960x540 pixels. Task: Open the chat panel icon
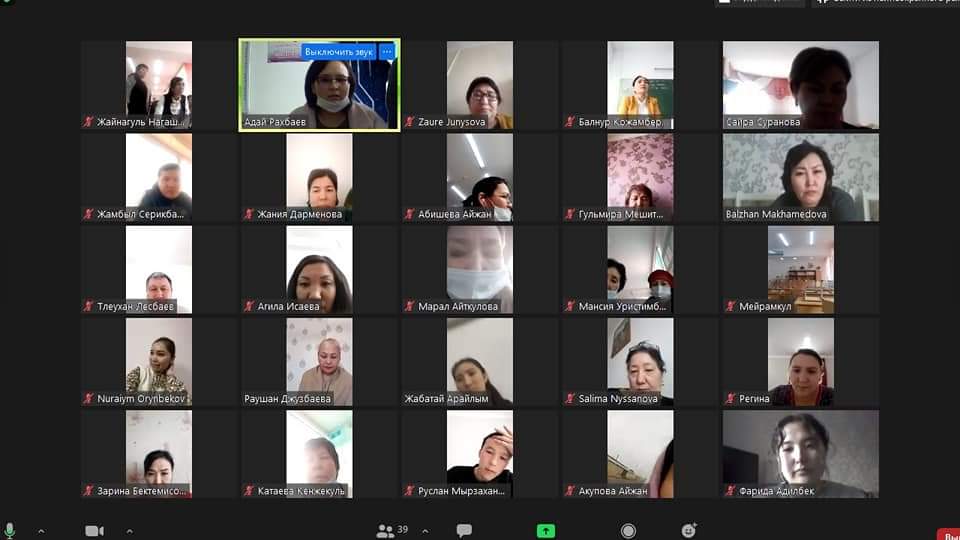tap(464, 531)
